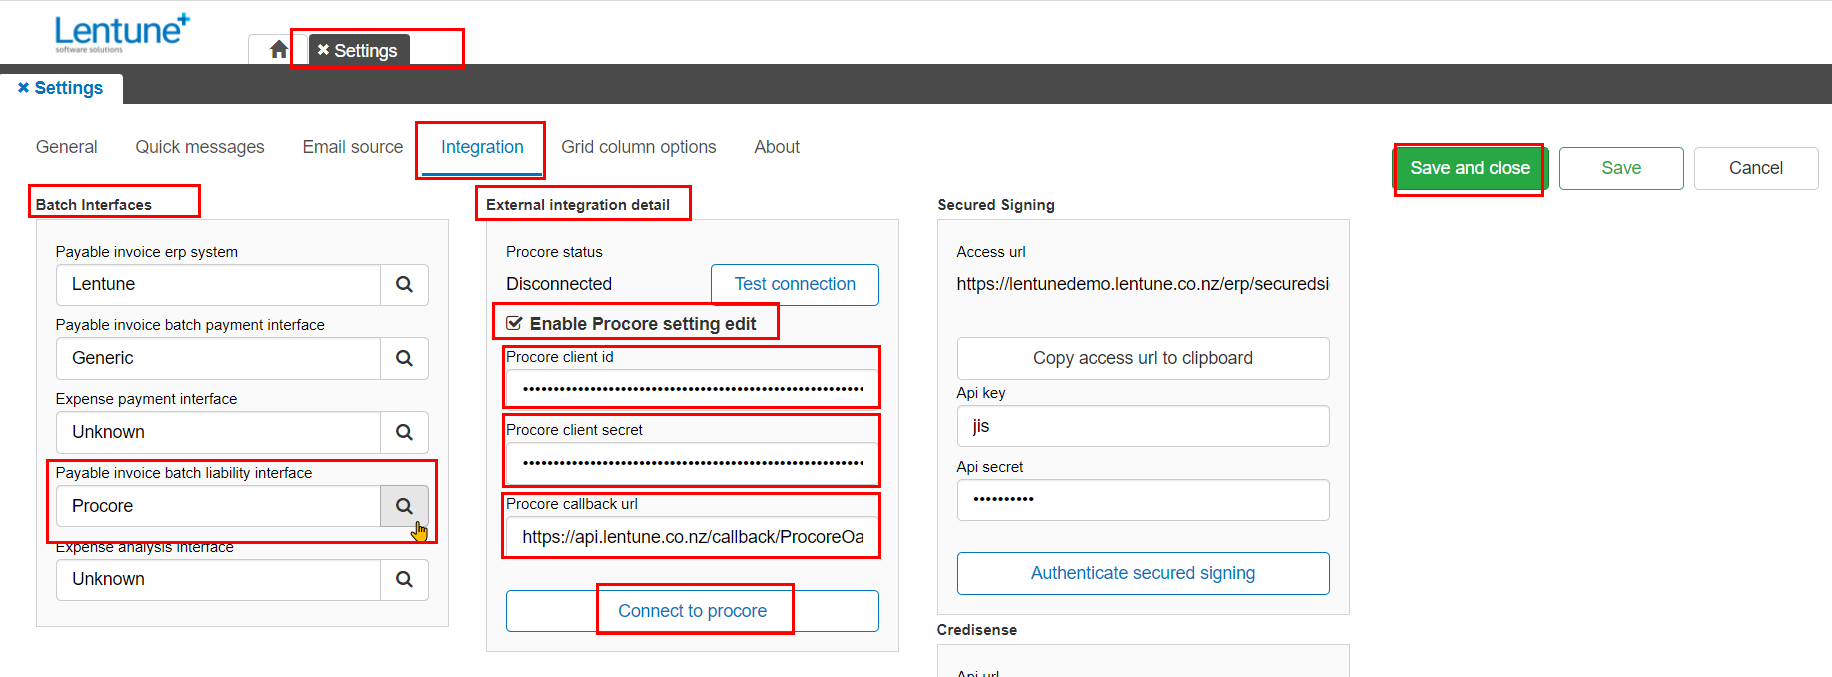Image resolution: width=1832 pixels, height=677 pixels.
Task: Copy access url to clipboard
Action: pos(1143,358)
